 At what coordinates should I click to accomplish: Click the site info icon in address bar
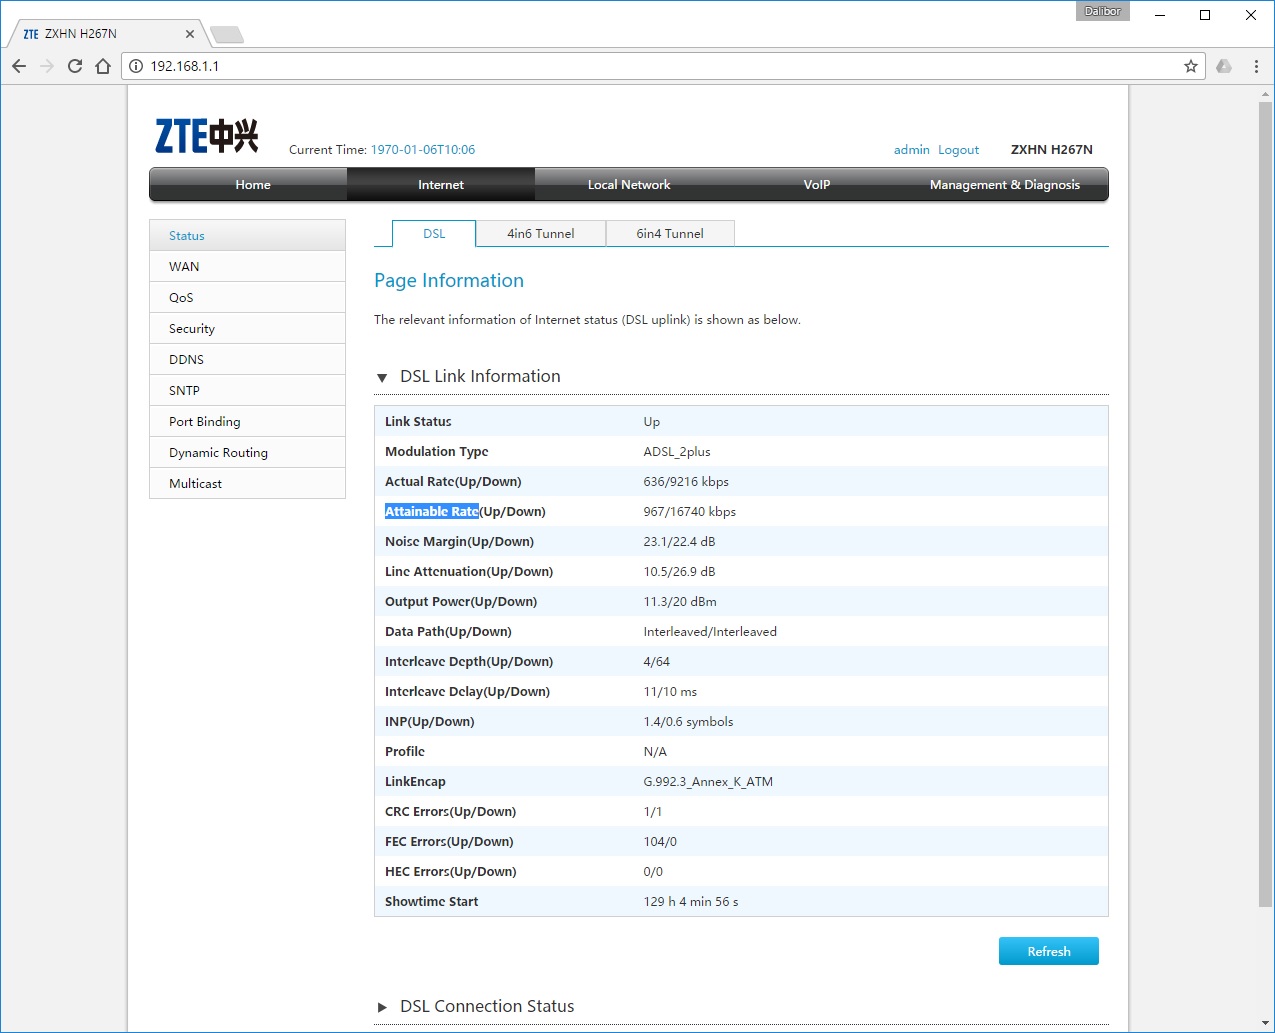(136, 66)
